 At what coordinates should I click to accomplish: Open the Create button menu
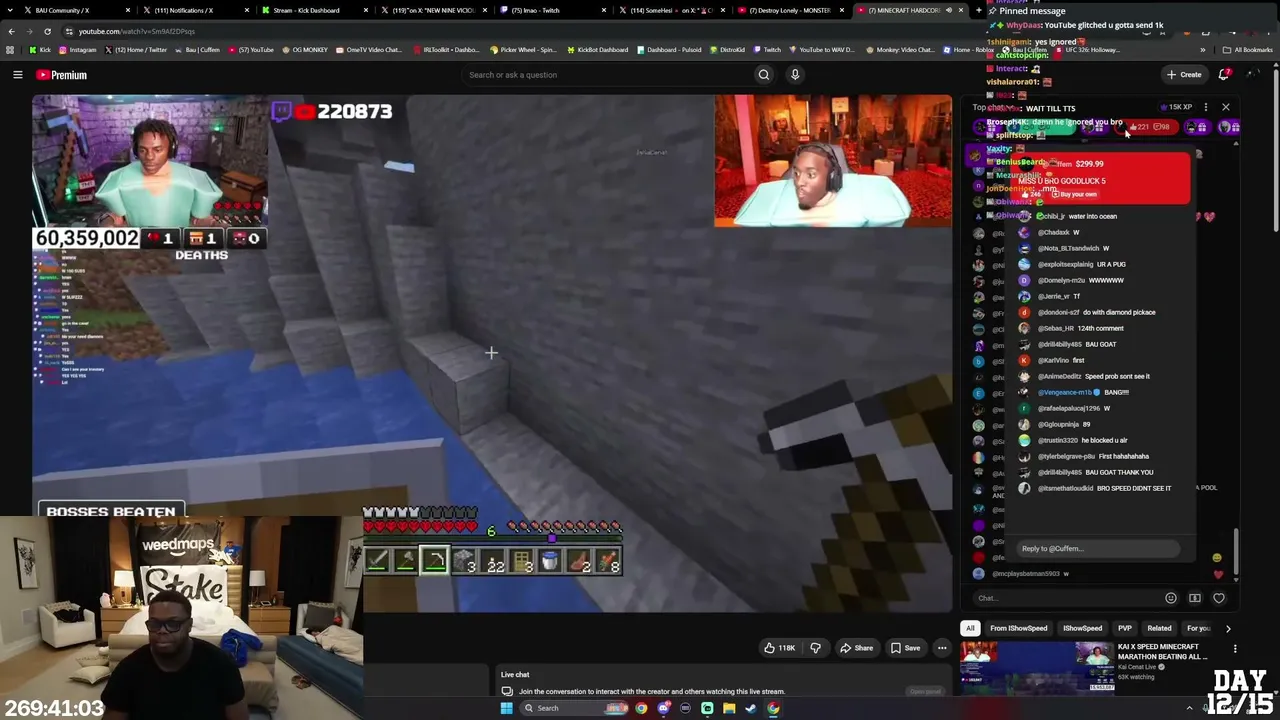point(1184,75)
